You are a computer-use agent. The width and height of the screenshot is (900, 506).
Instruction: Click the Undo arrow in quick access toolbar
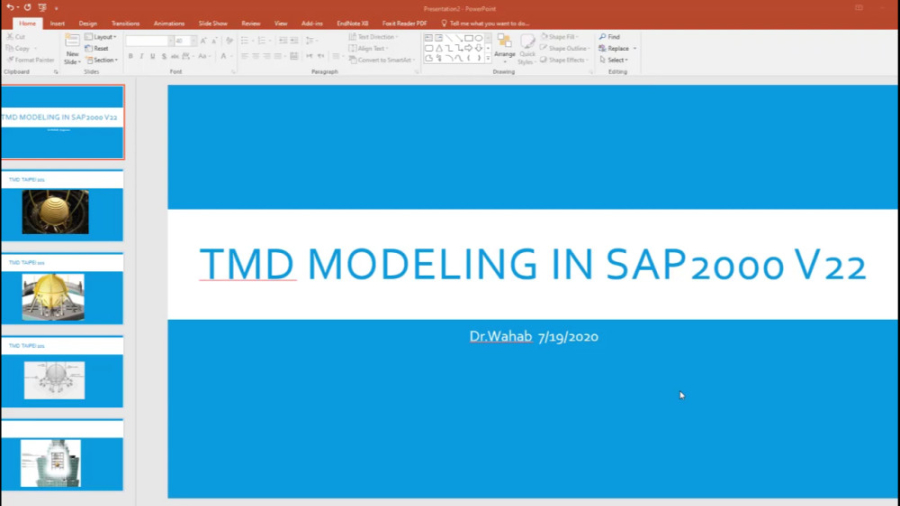[x=10, y=7]
